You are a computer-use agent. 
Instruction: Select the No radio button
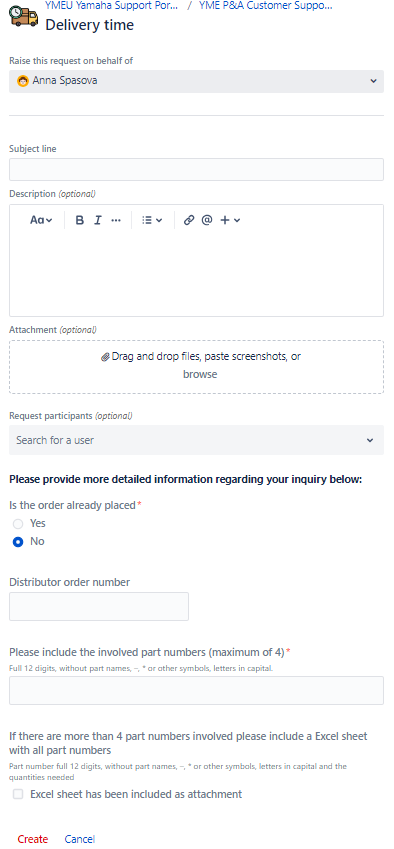click(18, 541)
